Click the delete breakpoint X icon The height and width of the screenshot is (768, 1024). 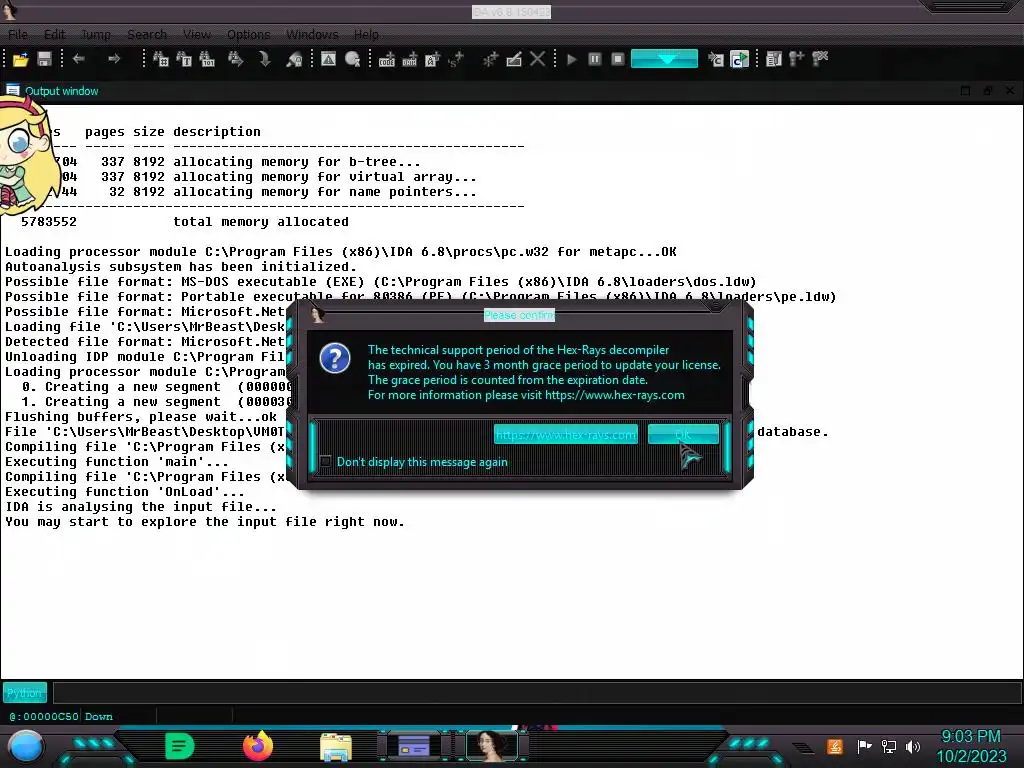[820, 59]
